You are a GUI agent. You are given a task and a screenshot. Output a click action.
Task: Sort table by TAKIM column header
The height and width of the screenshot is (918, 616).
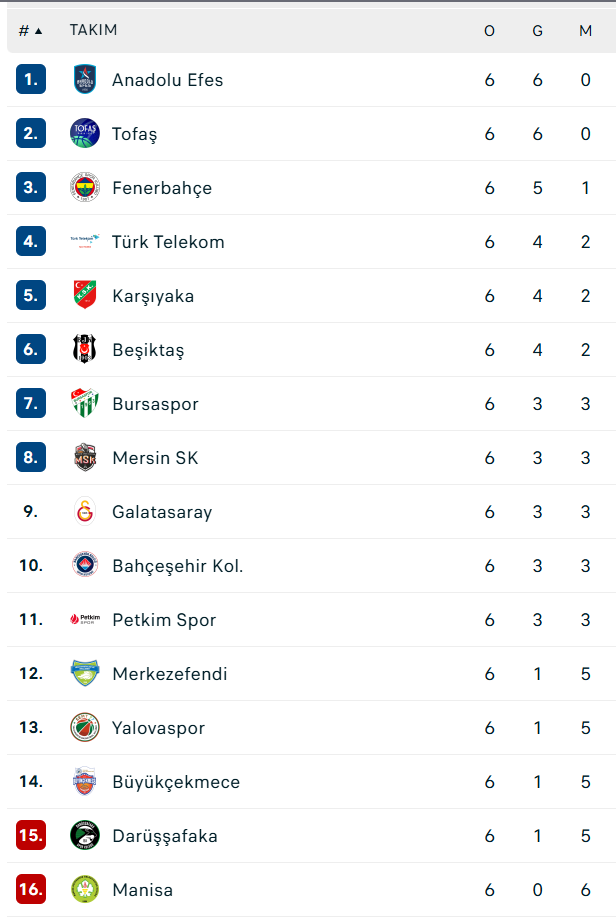(x=93, y=30)
